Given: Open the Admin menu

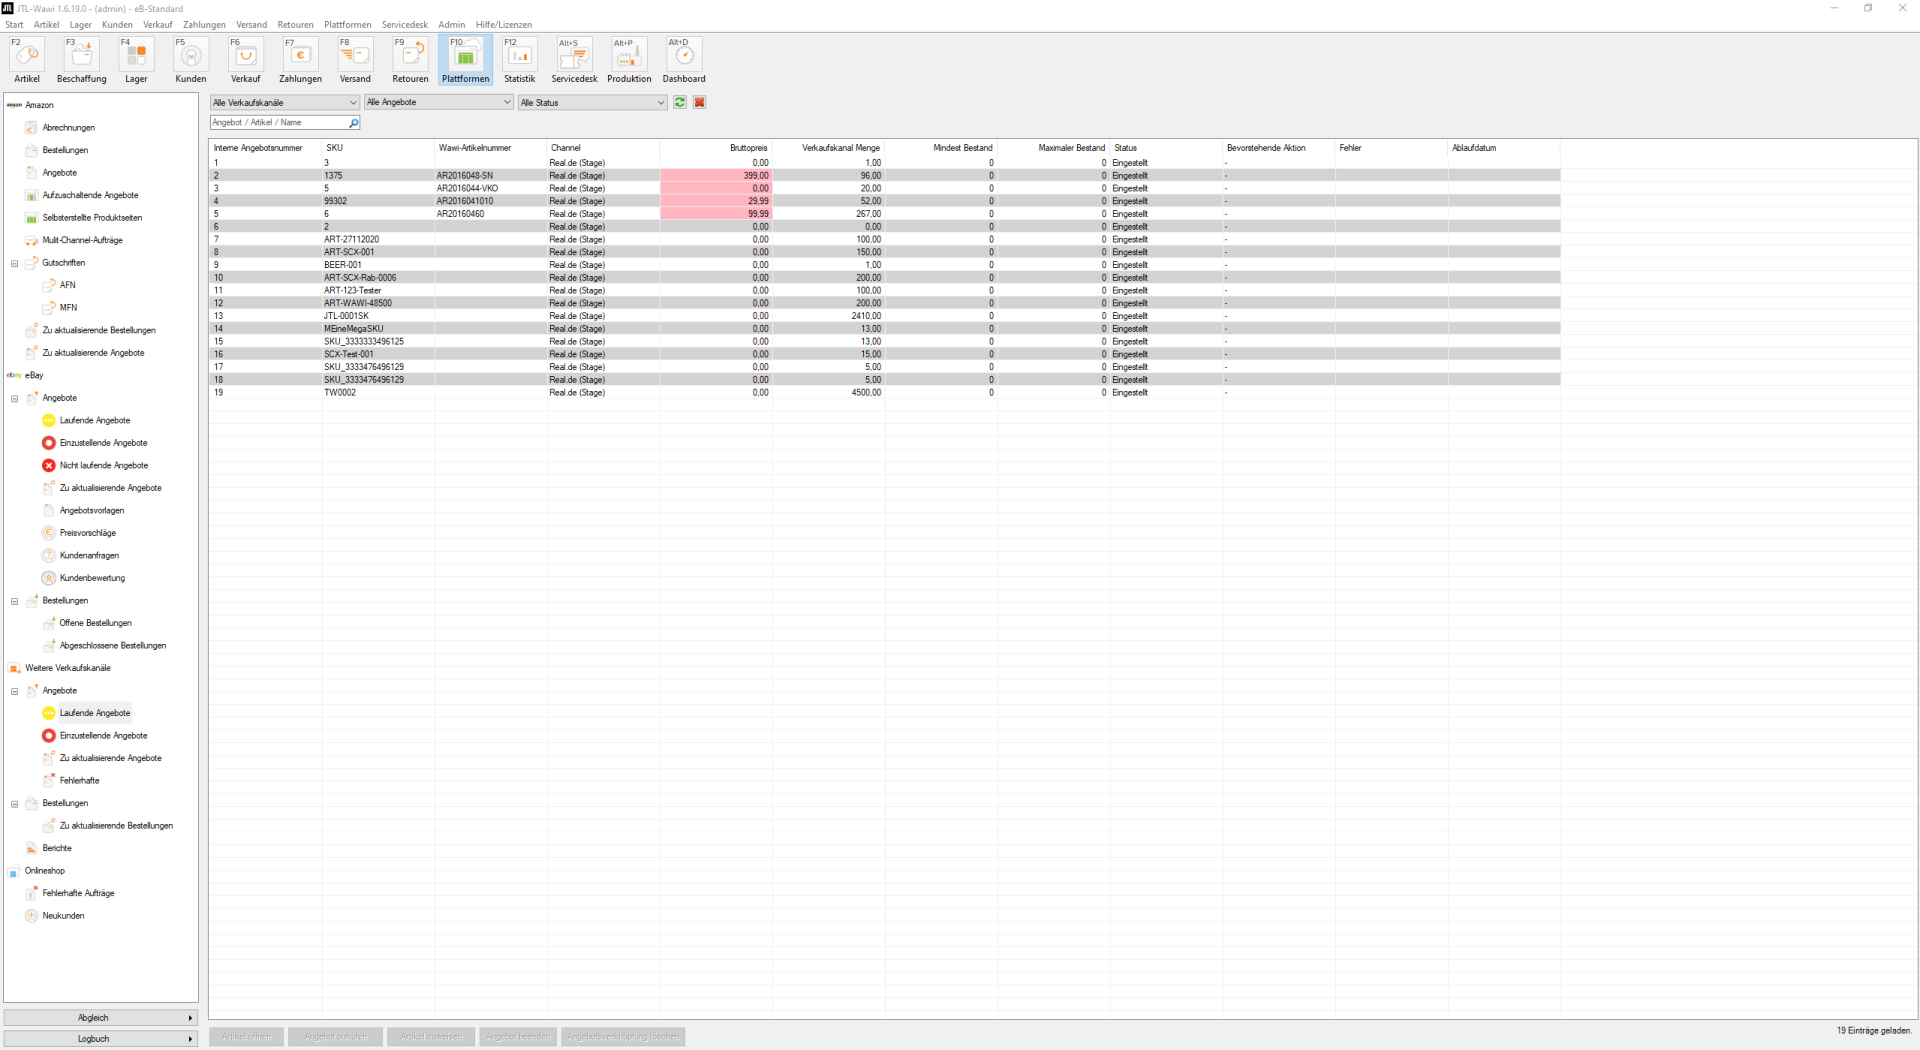Looking at the screenshot, I should click(x=451, y=25).
